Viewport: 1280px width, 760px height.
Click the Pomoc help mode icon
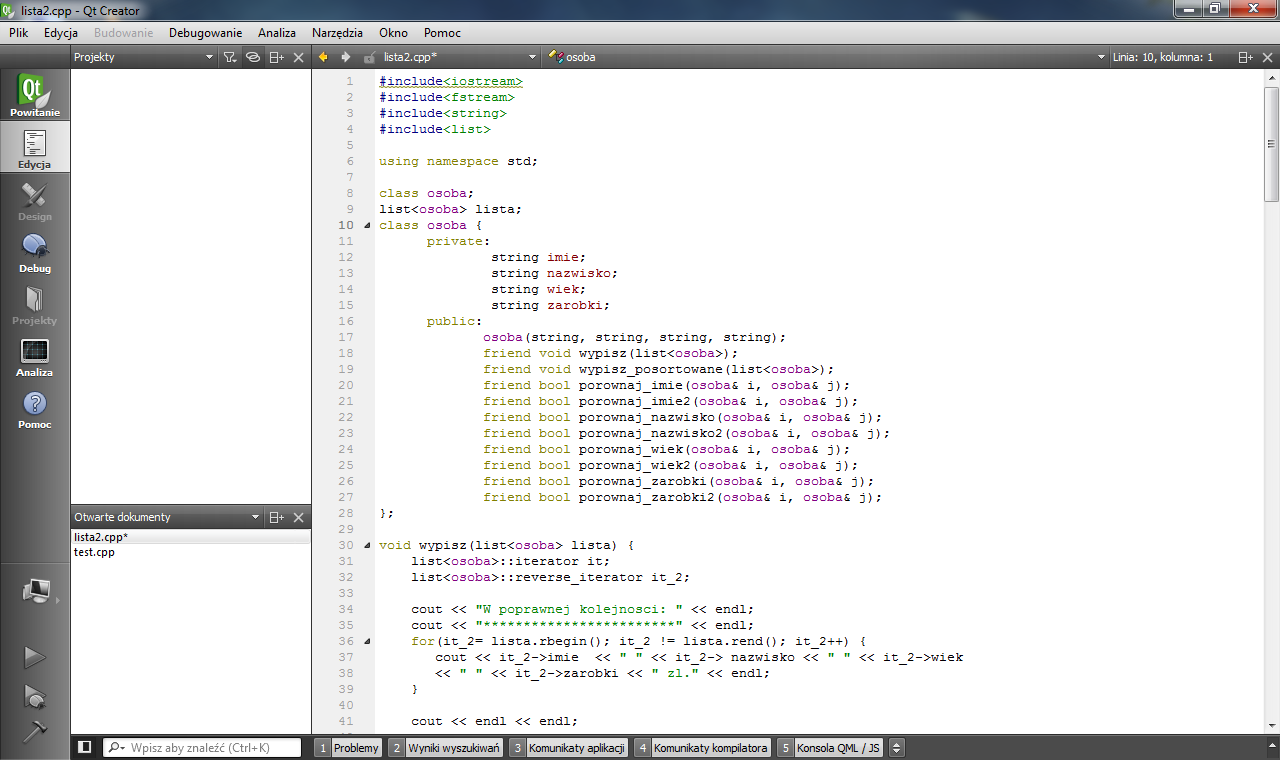coord(35,409)
